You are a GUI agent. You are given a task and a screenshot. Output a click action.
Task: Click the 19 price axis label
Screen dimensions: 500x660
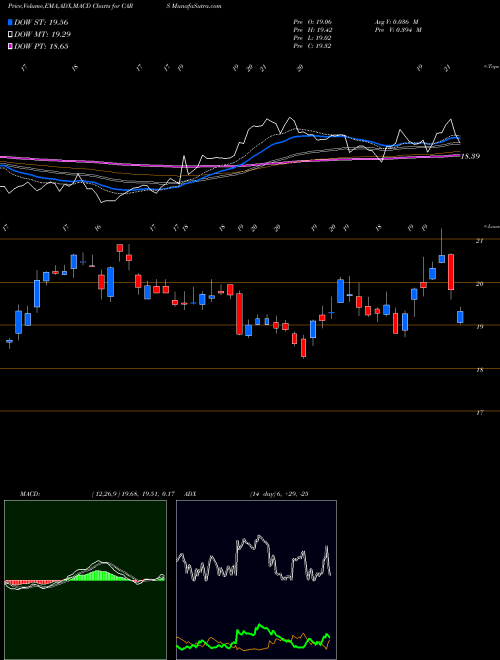pos(479,327)
